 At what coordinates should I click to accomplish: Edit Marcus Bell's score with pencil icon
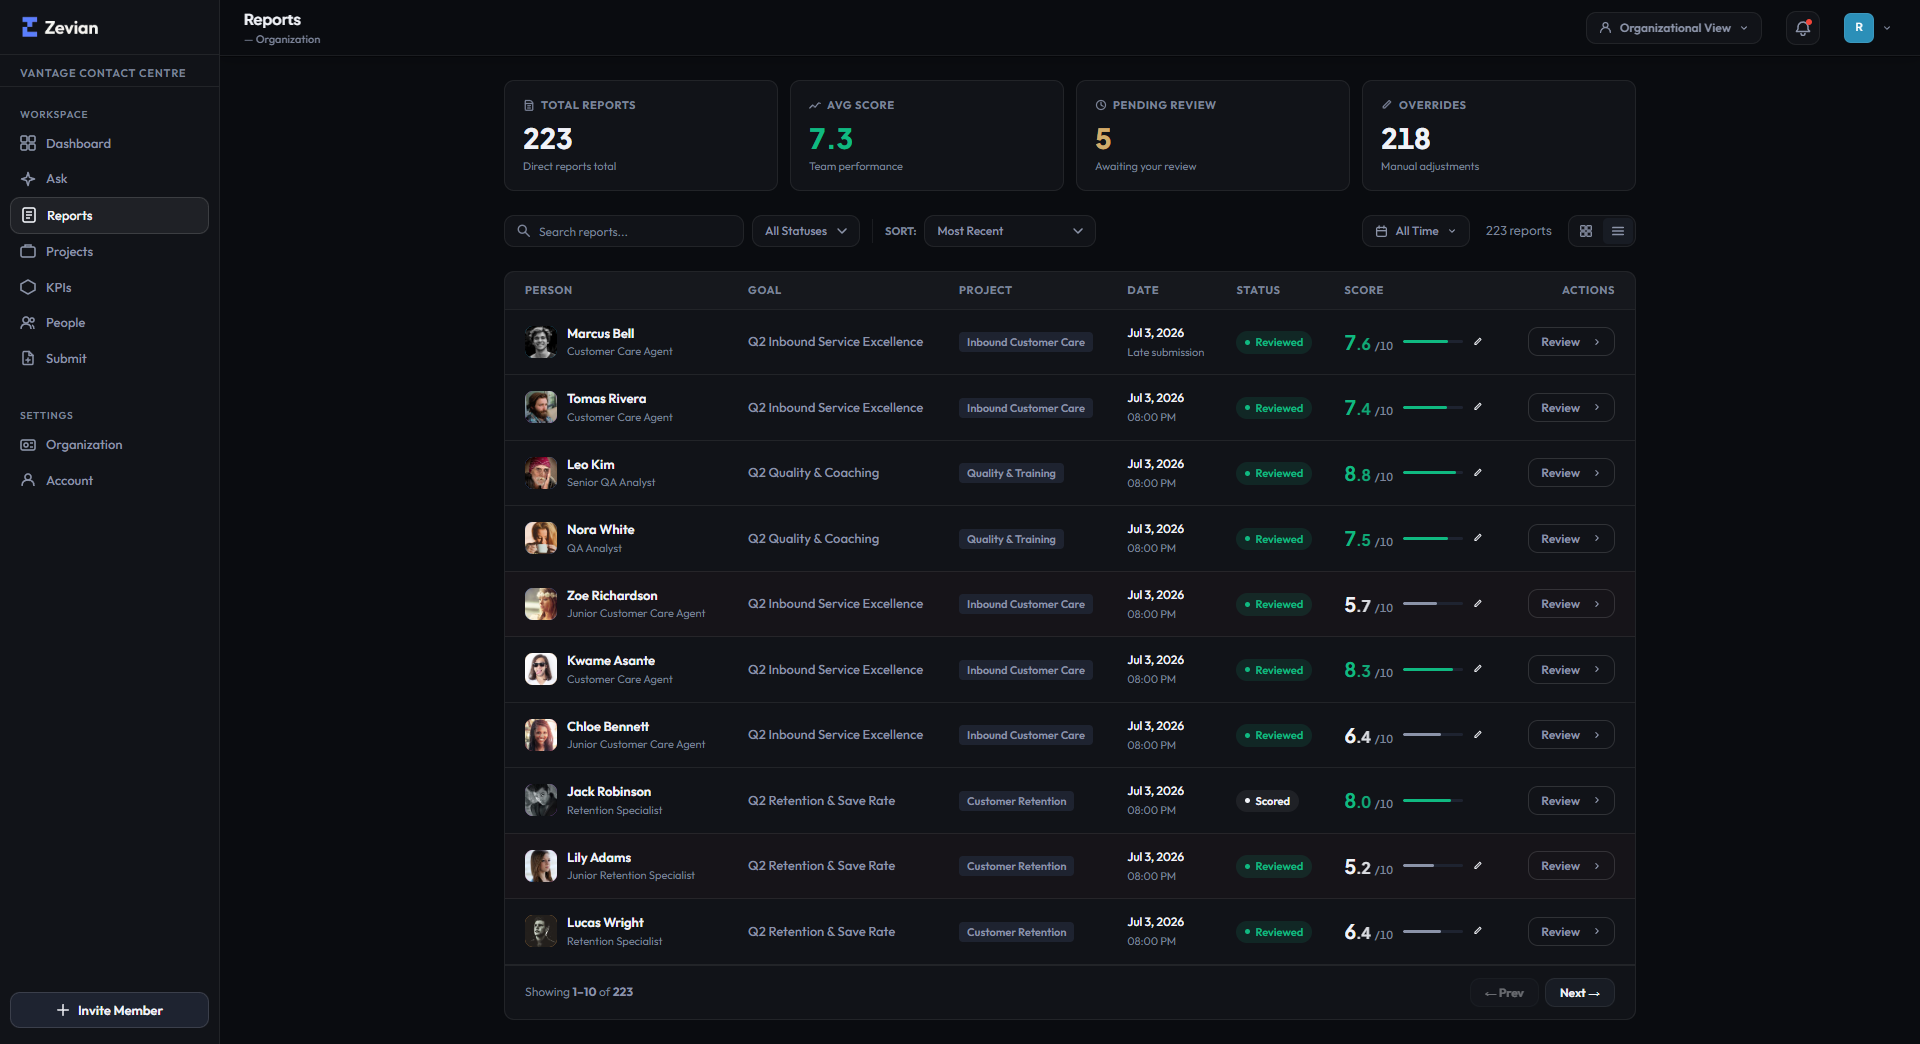(1478, 342)
